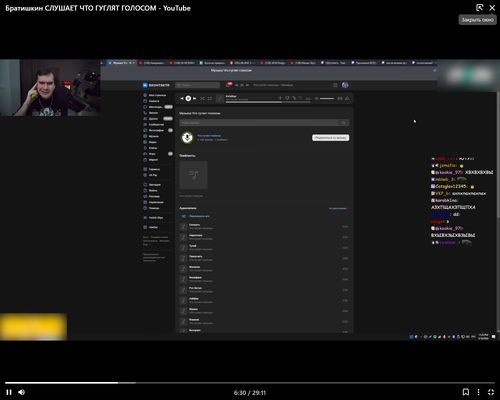The width and height of the screenshot is (500, 400).
Task: Close the active browser tab
Action: [x=134, y=63]
